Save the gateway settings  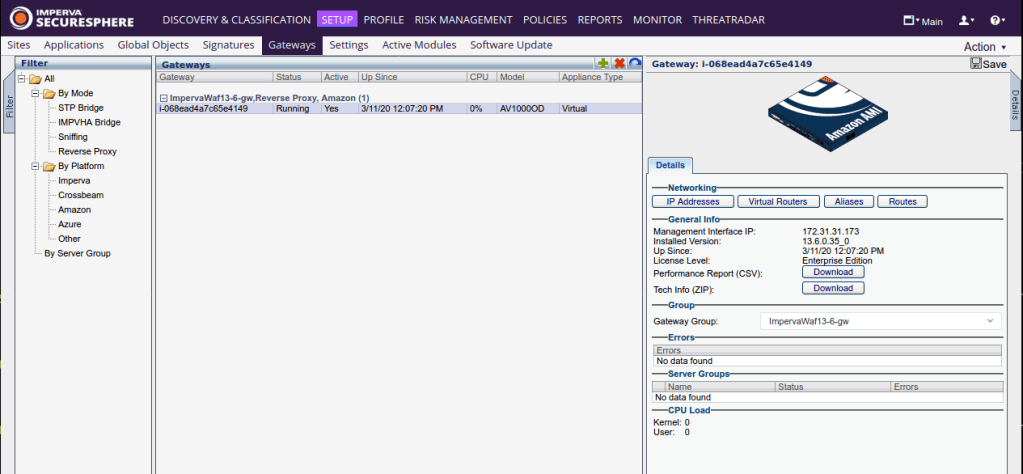click(988, 63)
